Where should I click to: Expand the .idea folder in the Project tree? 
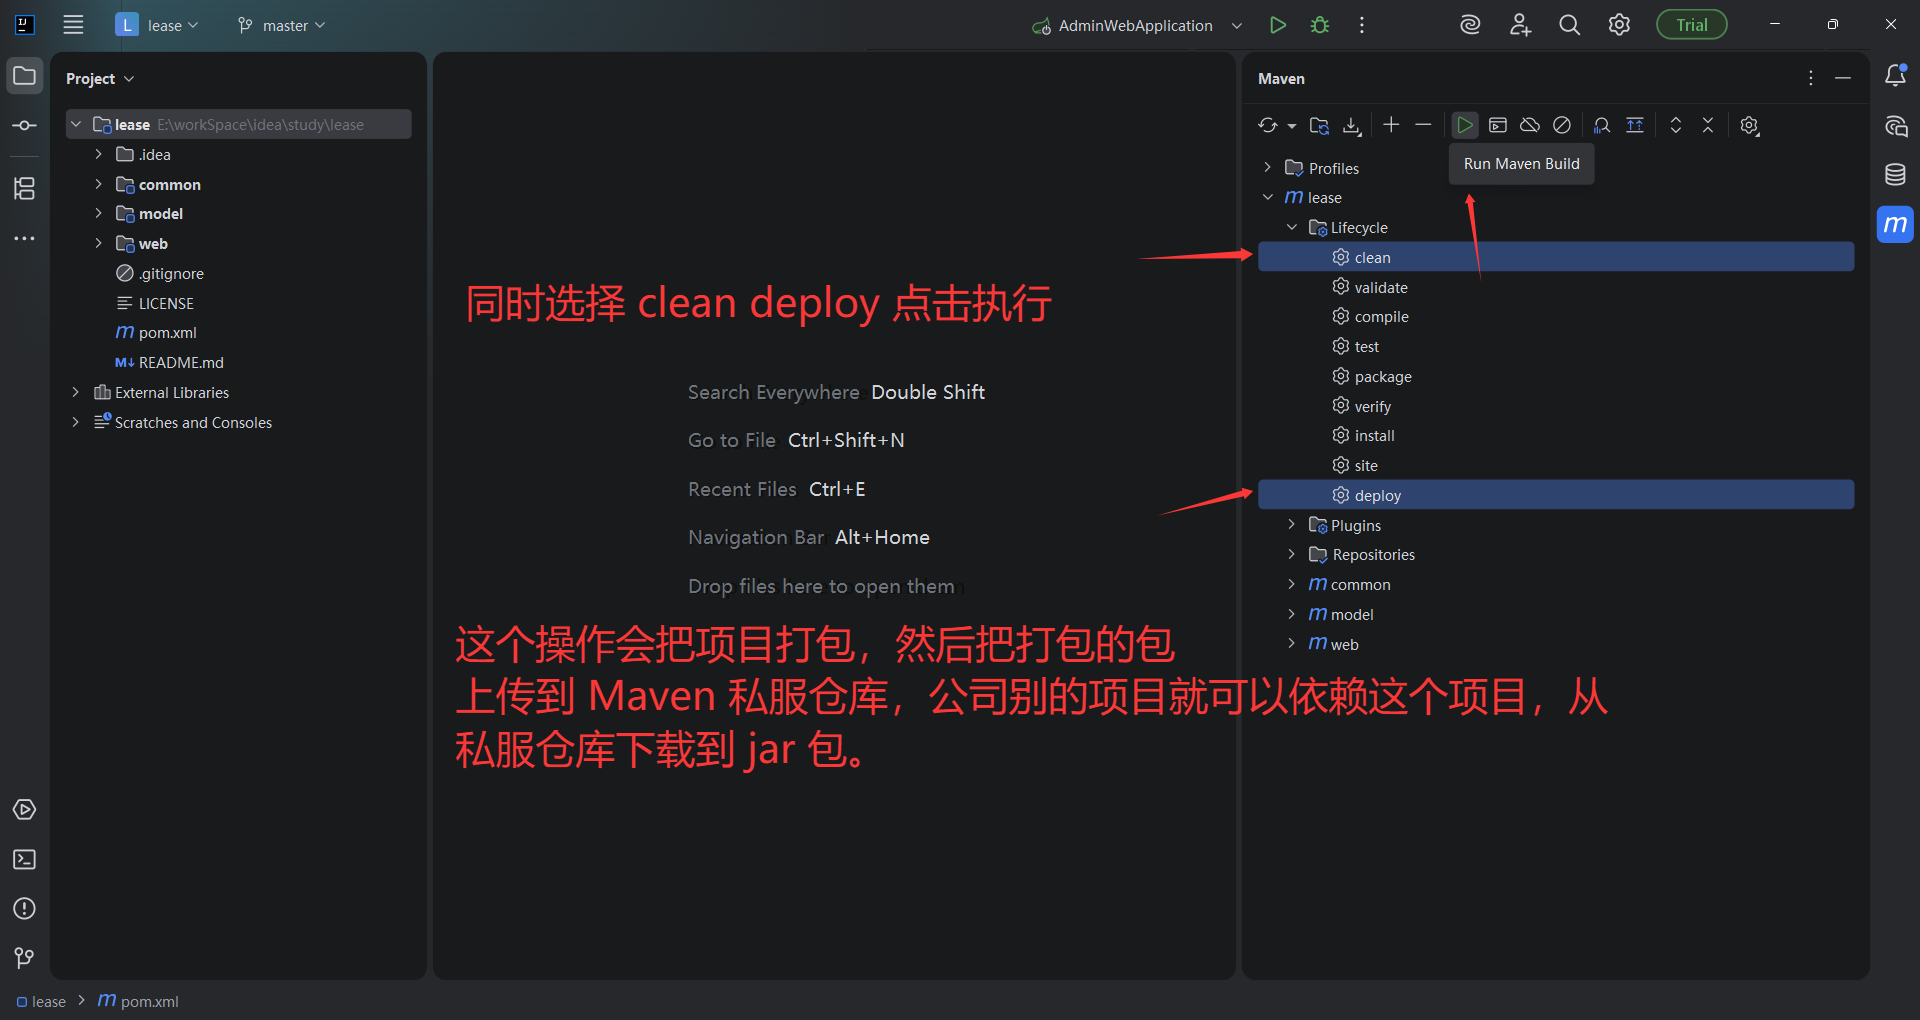[98, 154]
